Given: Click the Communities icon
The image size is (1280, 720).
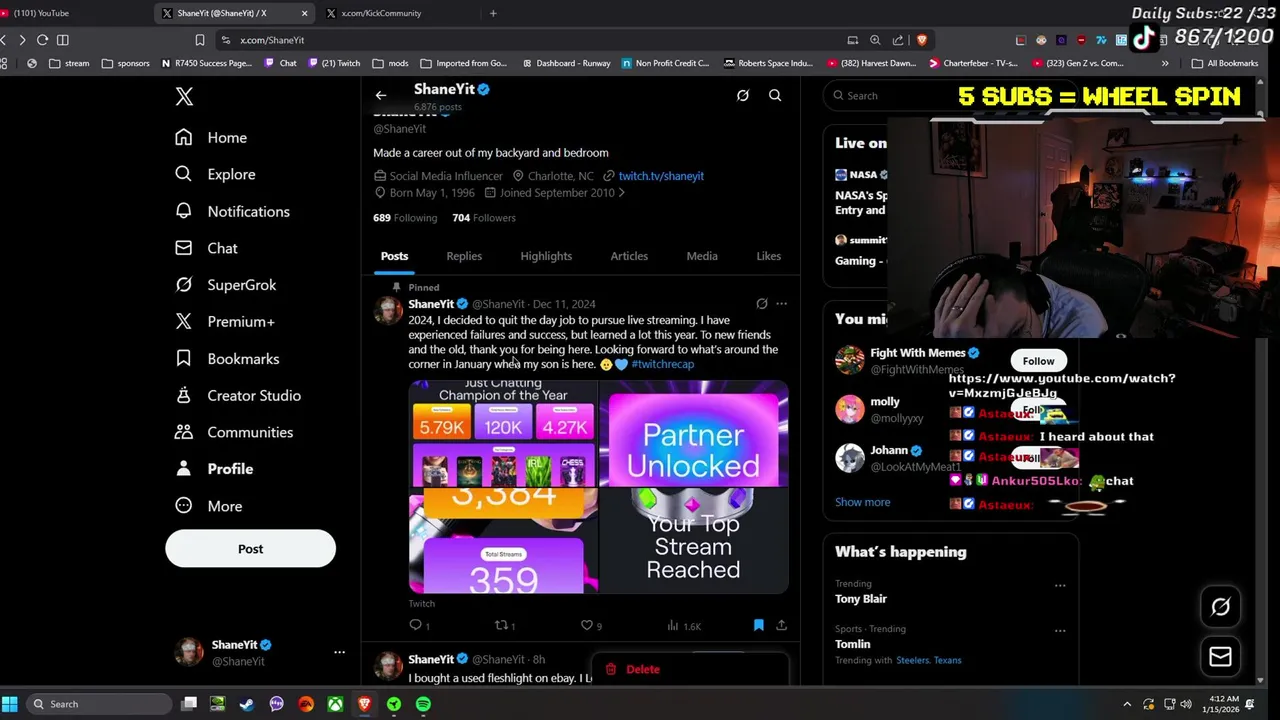Looking at the screenshot, I should (183, 432).
